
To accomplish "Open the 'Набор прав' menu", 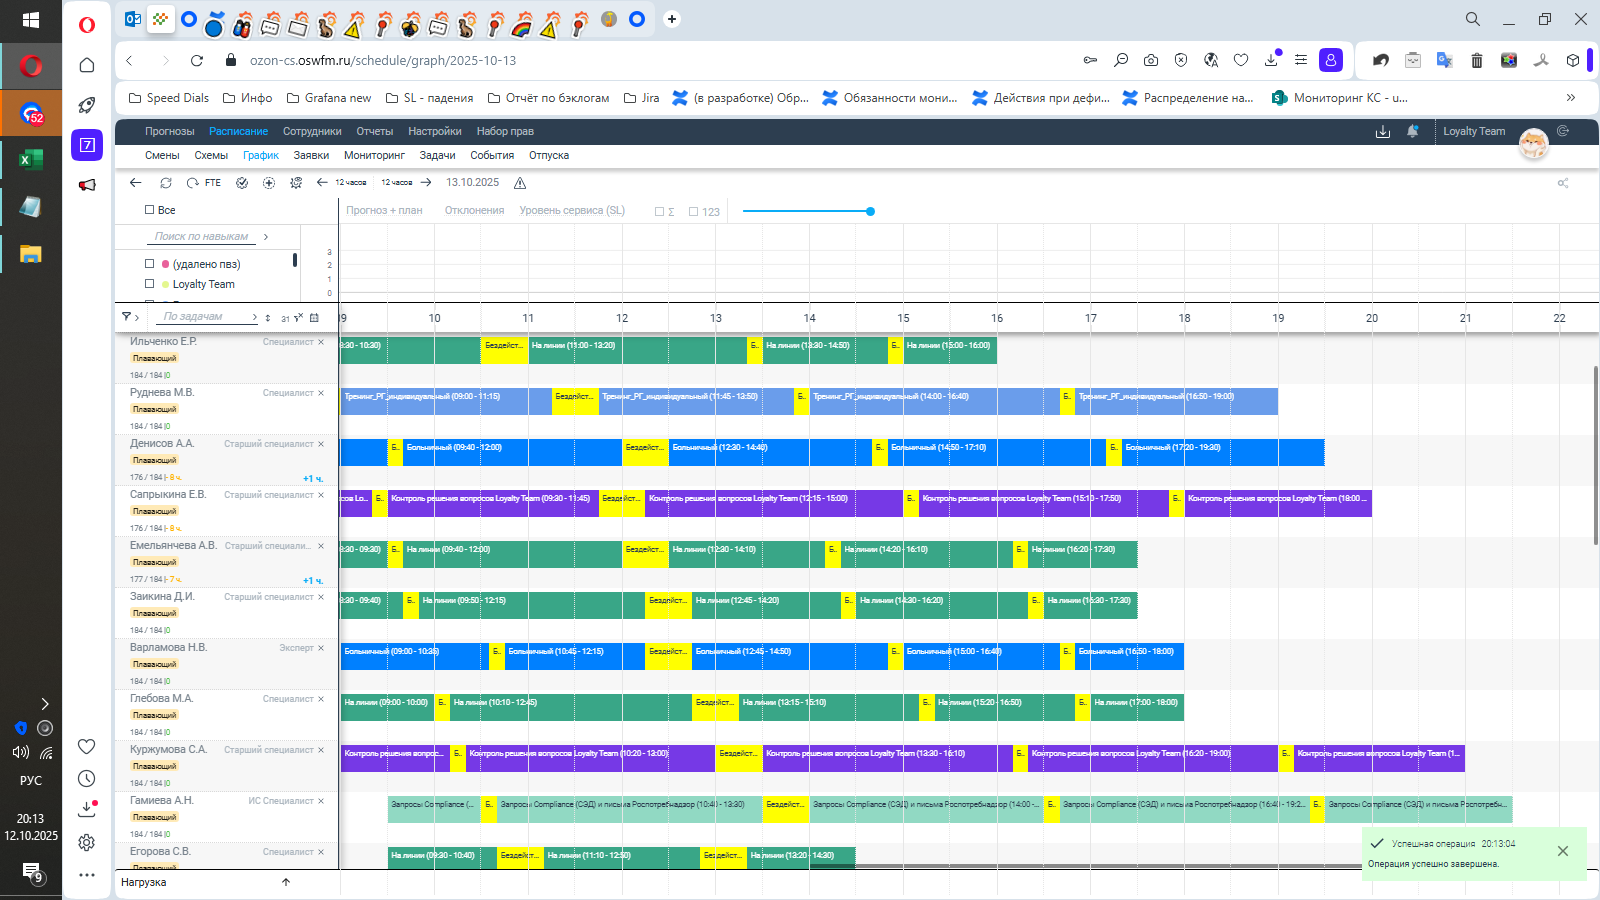I will (x=505, y=131).
